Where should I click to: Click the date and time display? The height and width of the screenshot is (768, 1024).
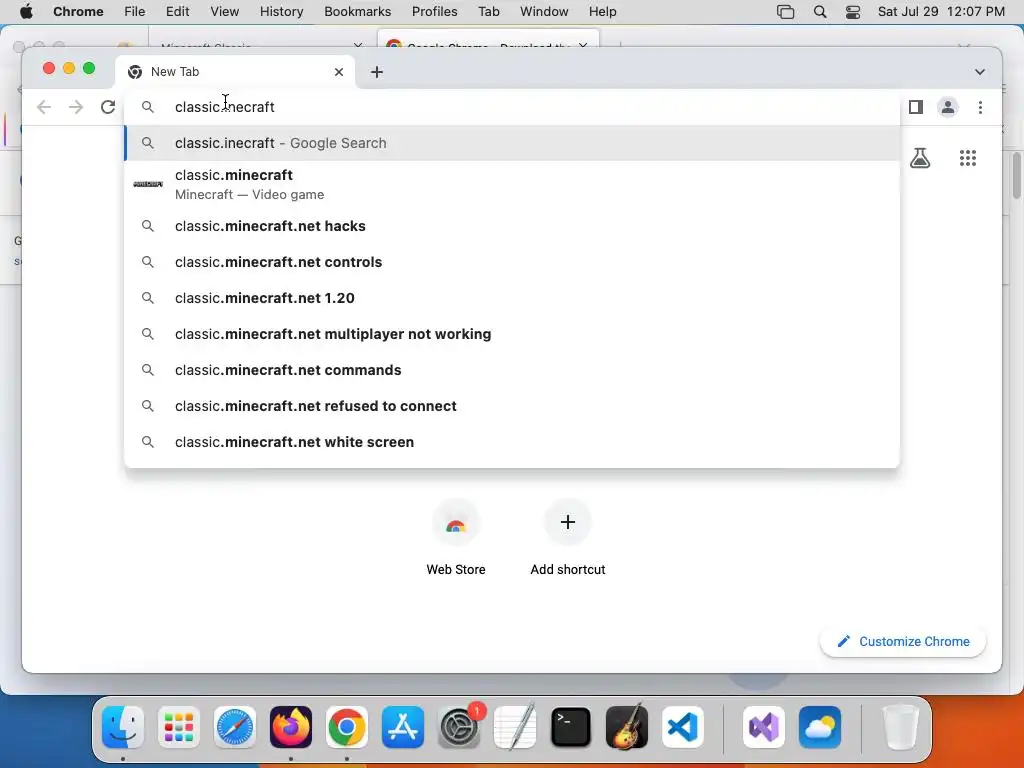tap(941, 12)
